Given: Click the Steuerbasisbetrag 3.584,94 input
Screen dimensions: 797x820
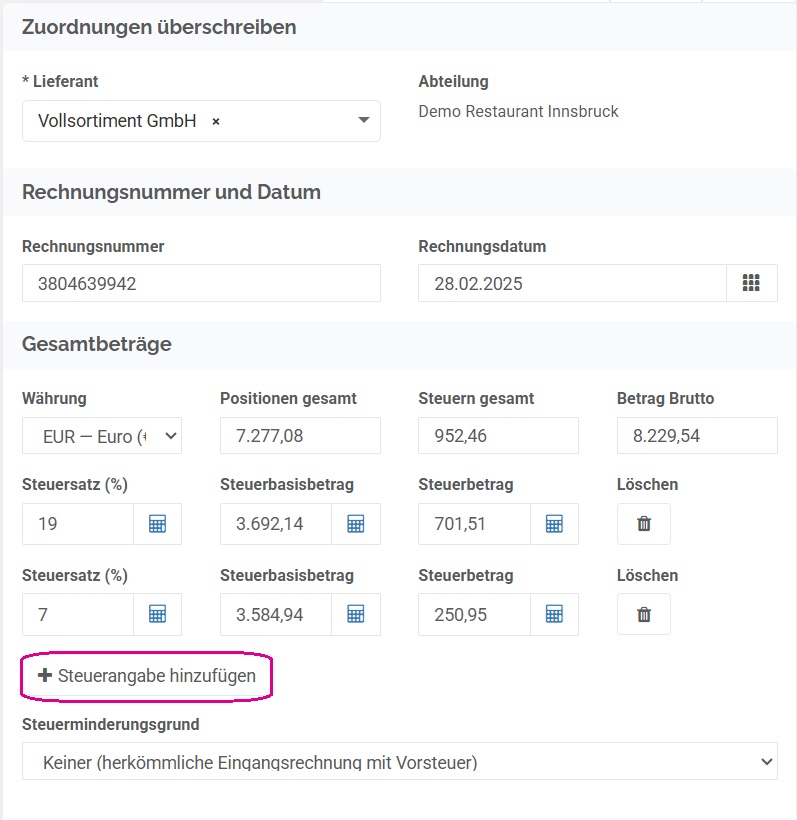Looking at the screenshot, I should coord(276,614).
